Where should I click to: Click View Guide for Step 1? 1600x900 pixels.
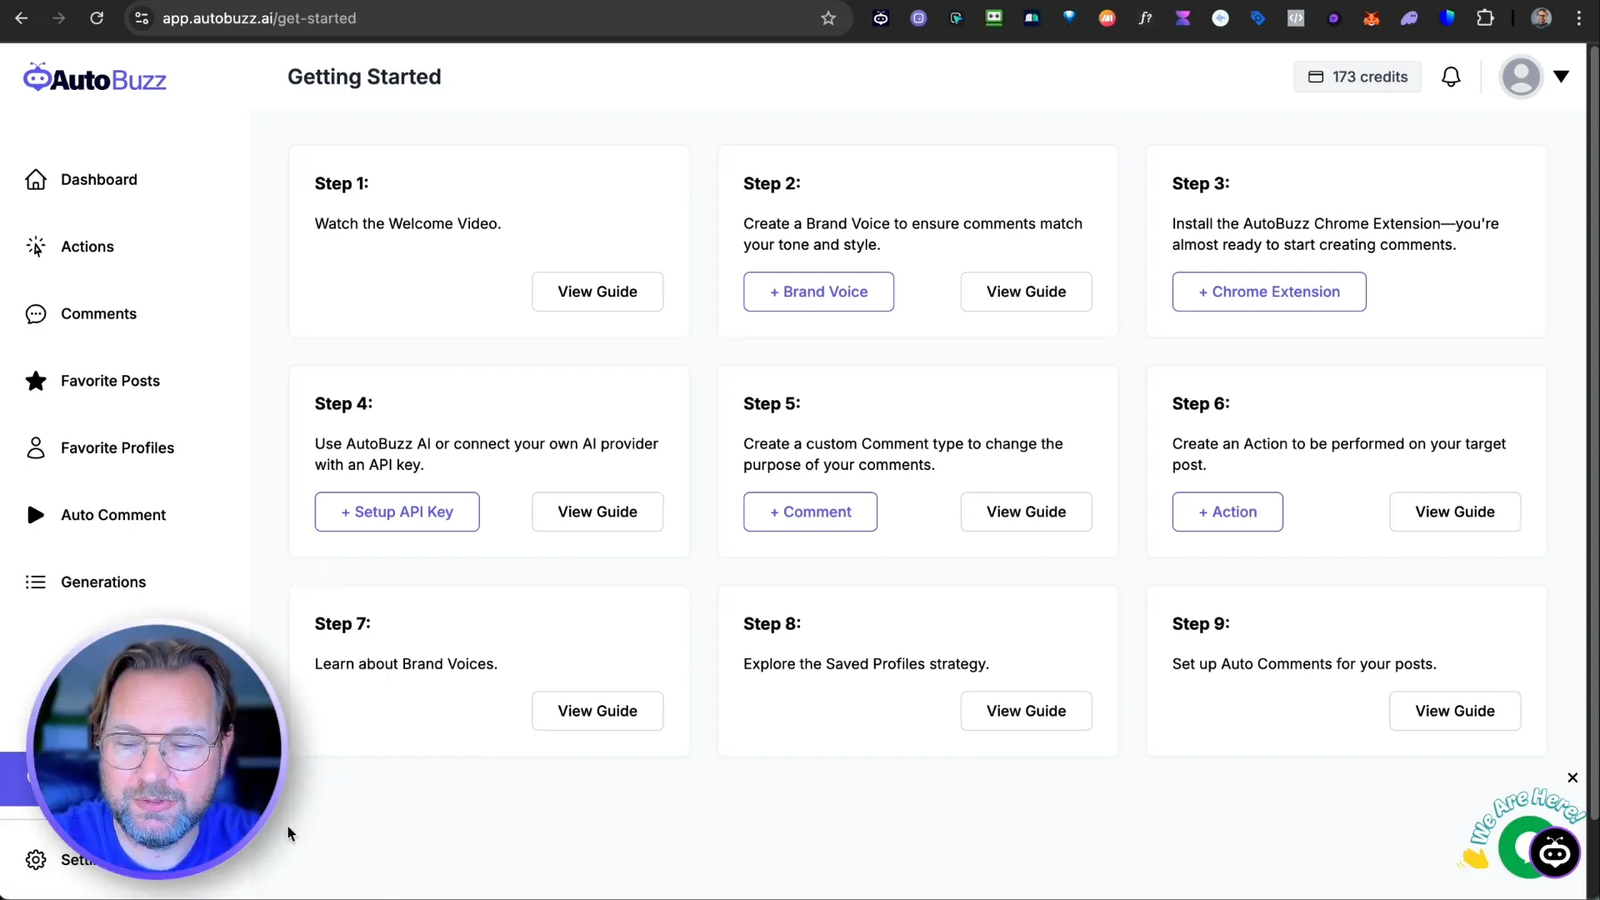pos(597,292)
